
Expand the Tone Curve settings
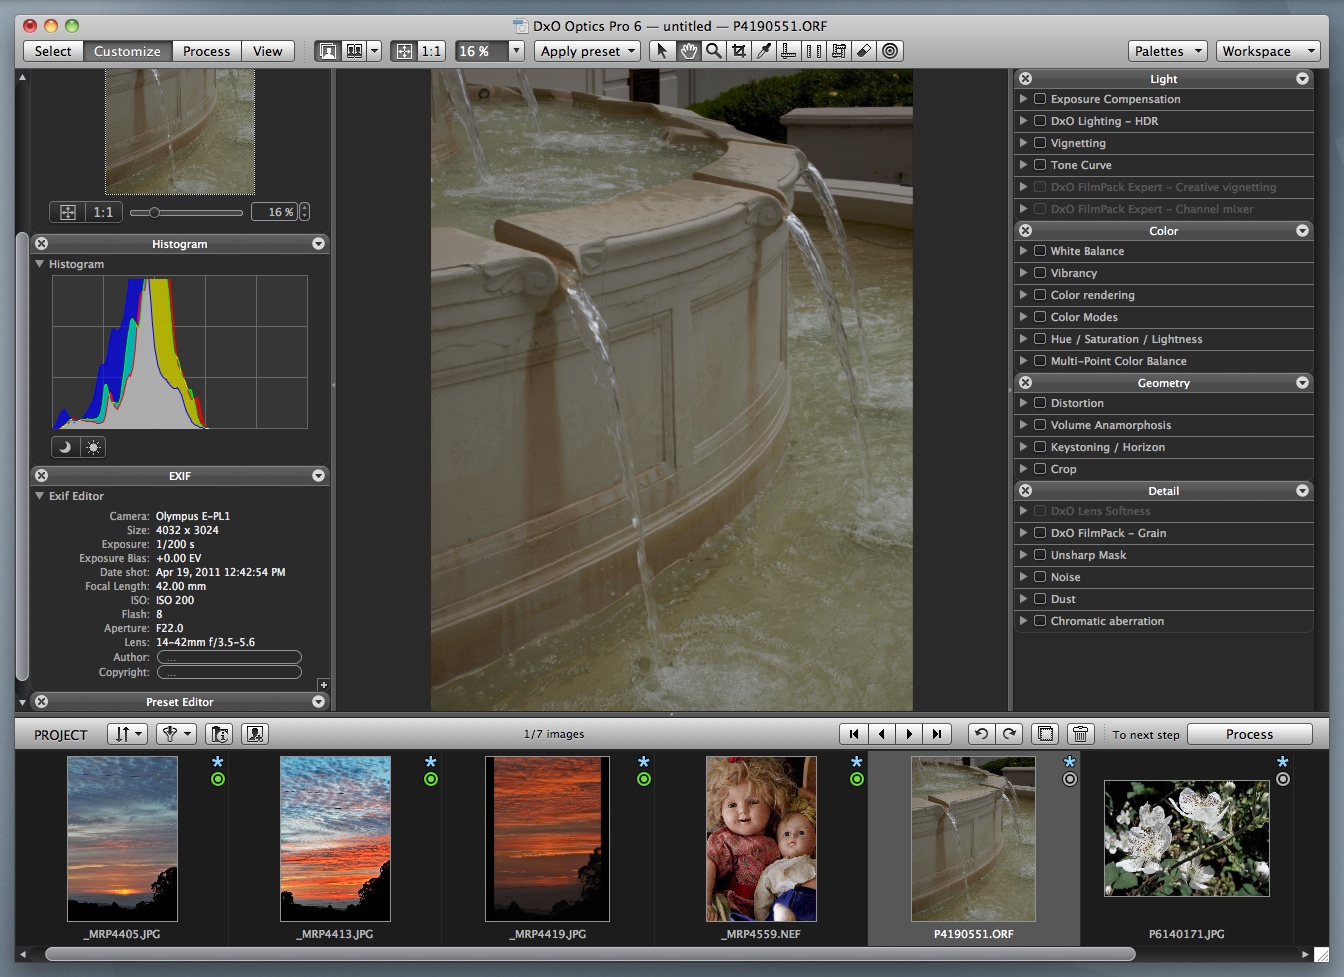tap(1023, 165)
